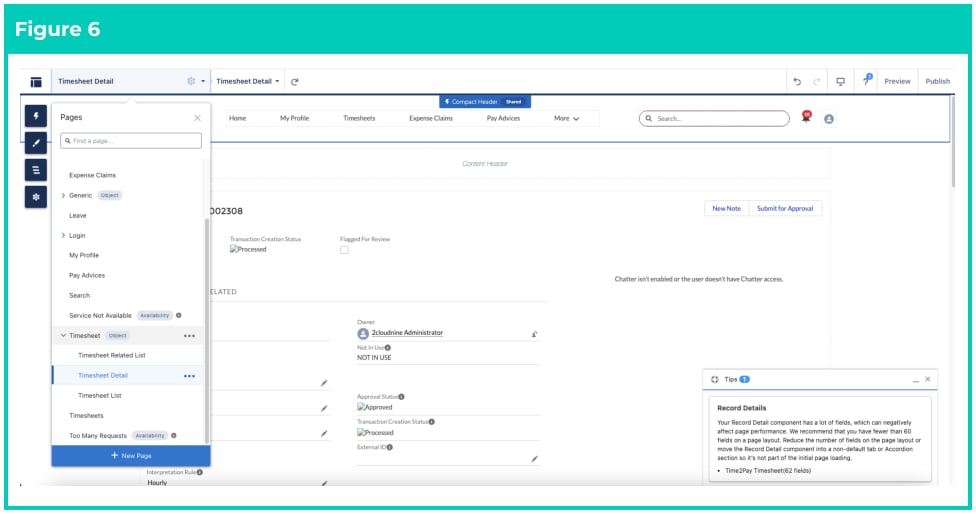Screen dimensions: 976x514
Task: Select the Too Many Requests page
Action: [98, 436]
